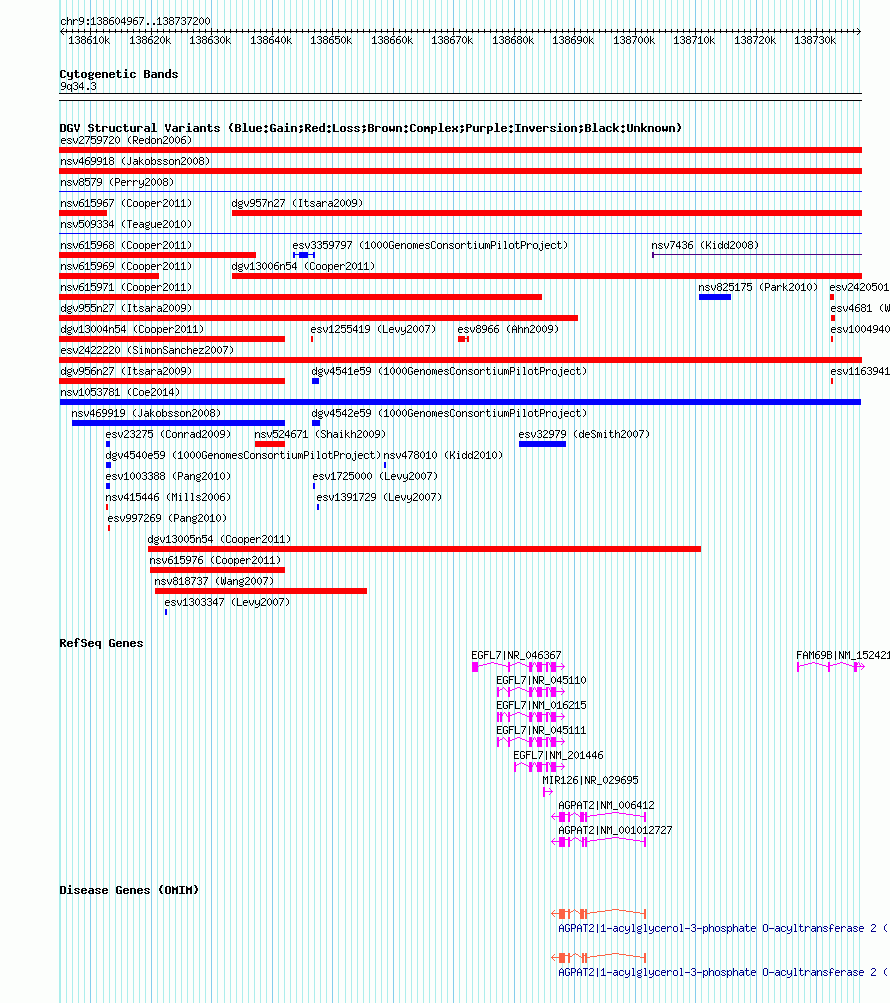Viewport: 890px width, 1003px height.
Task: Click the EGFL7|NR_046367 transcript glyph
Action: [x=518, y=667]
